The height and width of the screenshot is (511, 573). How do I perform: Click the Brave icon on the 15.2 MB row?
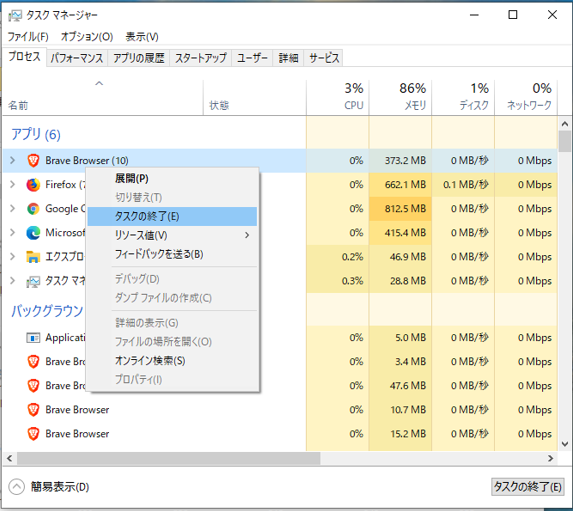33,434
